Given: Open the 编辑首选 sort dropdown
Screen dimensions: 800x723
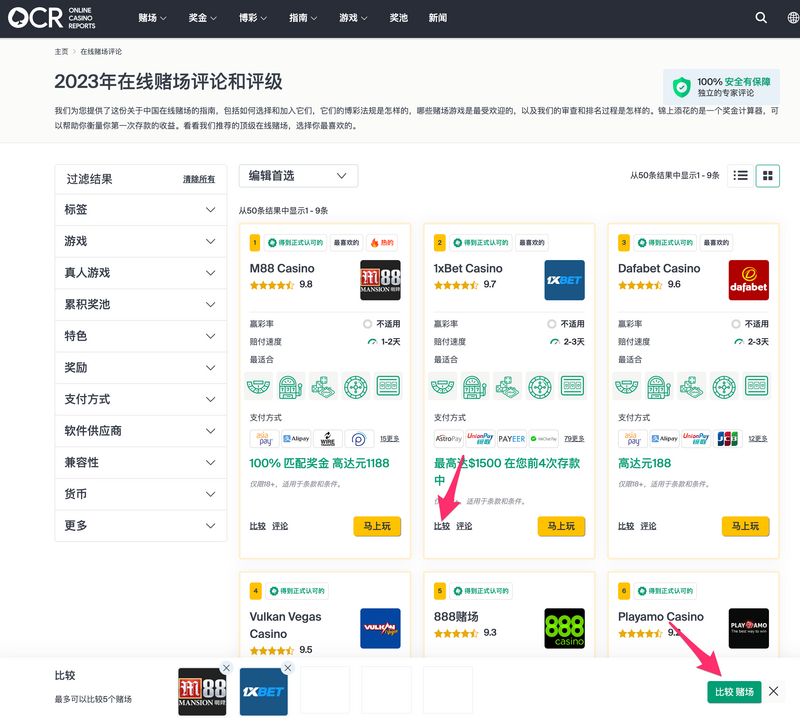Looking at the screenshot, I should tap(298, 176).
